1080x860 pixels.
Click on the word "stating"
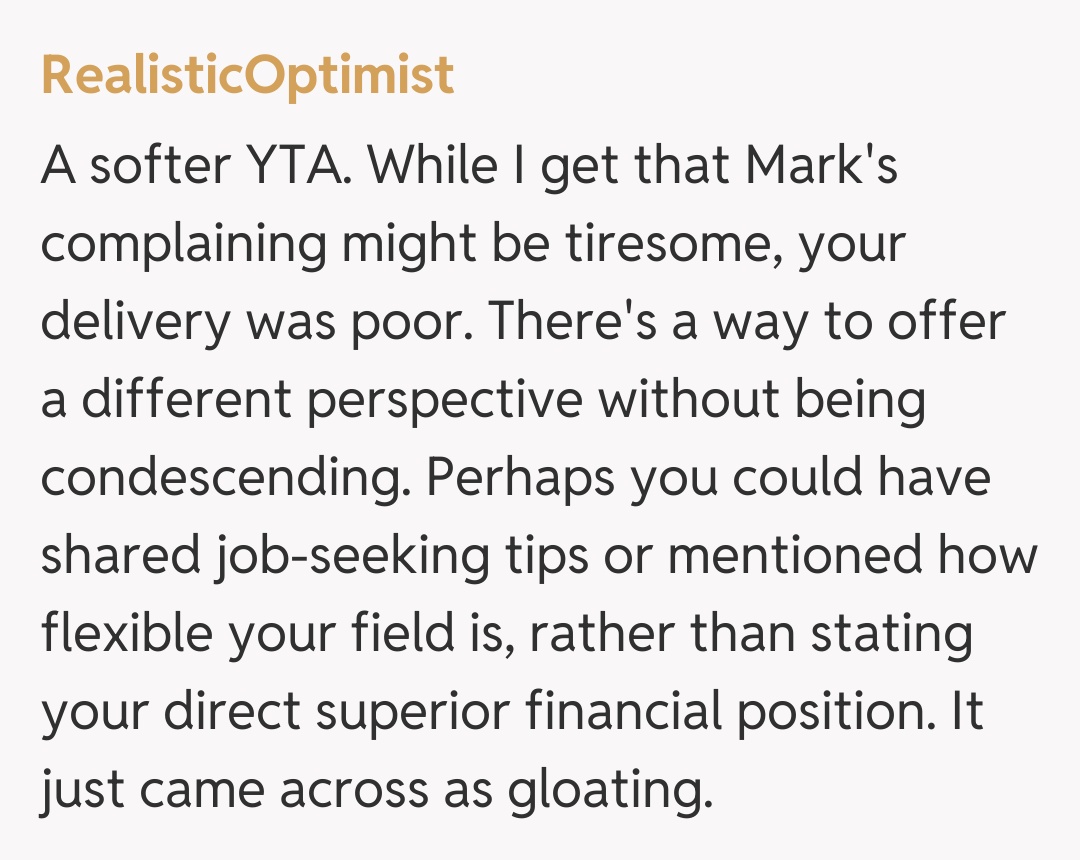(891, 634)
